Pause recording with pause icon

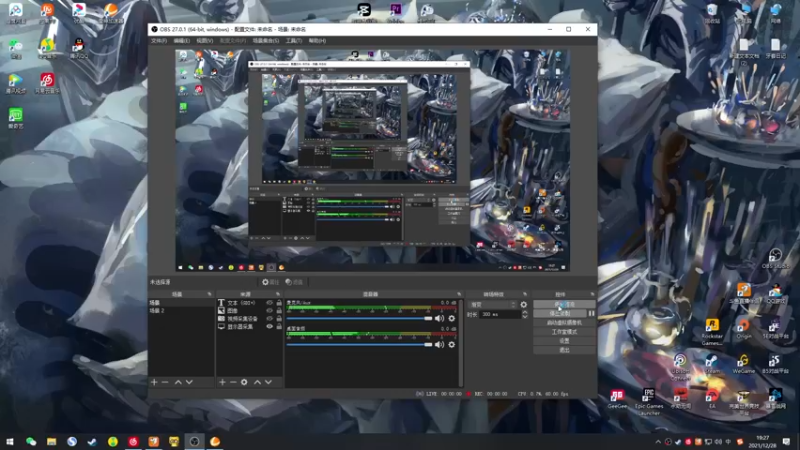[591, 313]
